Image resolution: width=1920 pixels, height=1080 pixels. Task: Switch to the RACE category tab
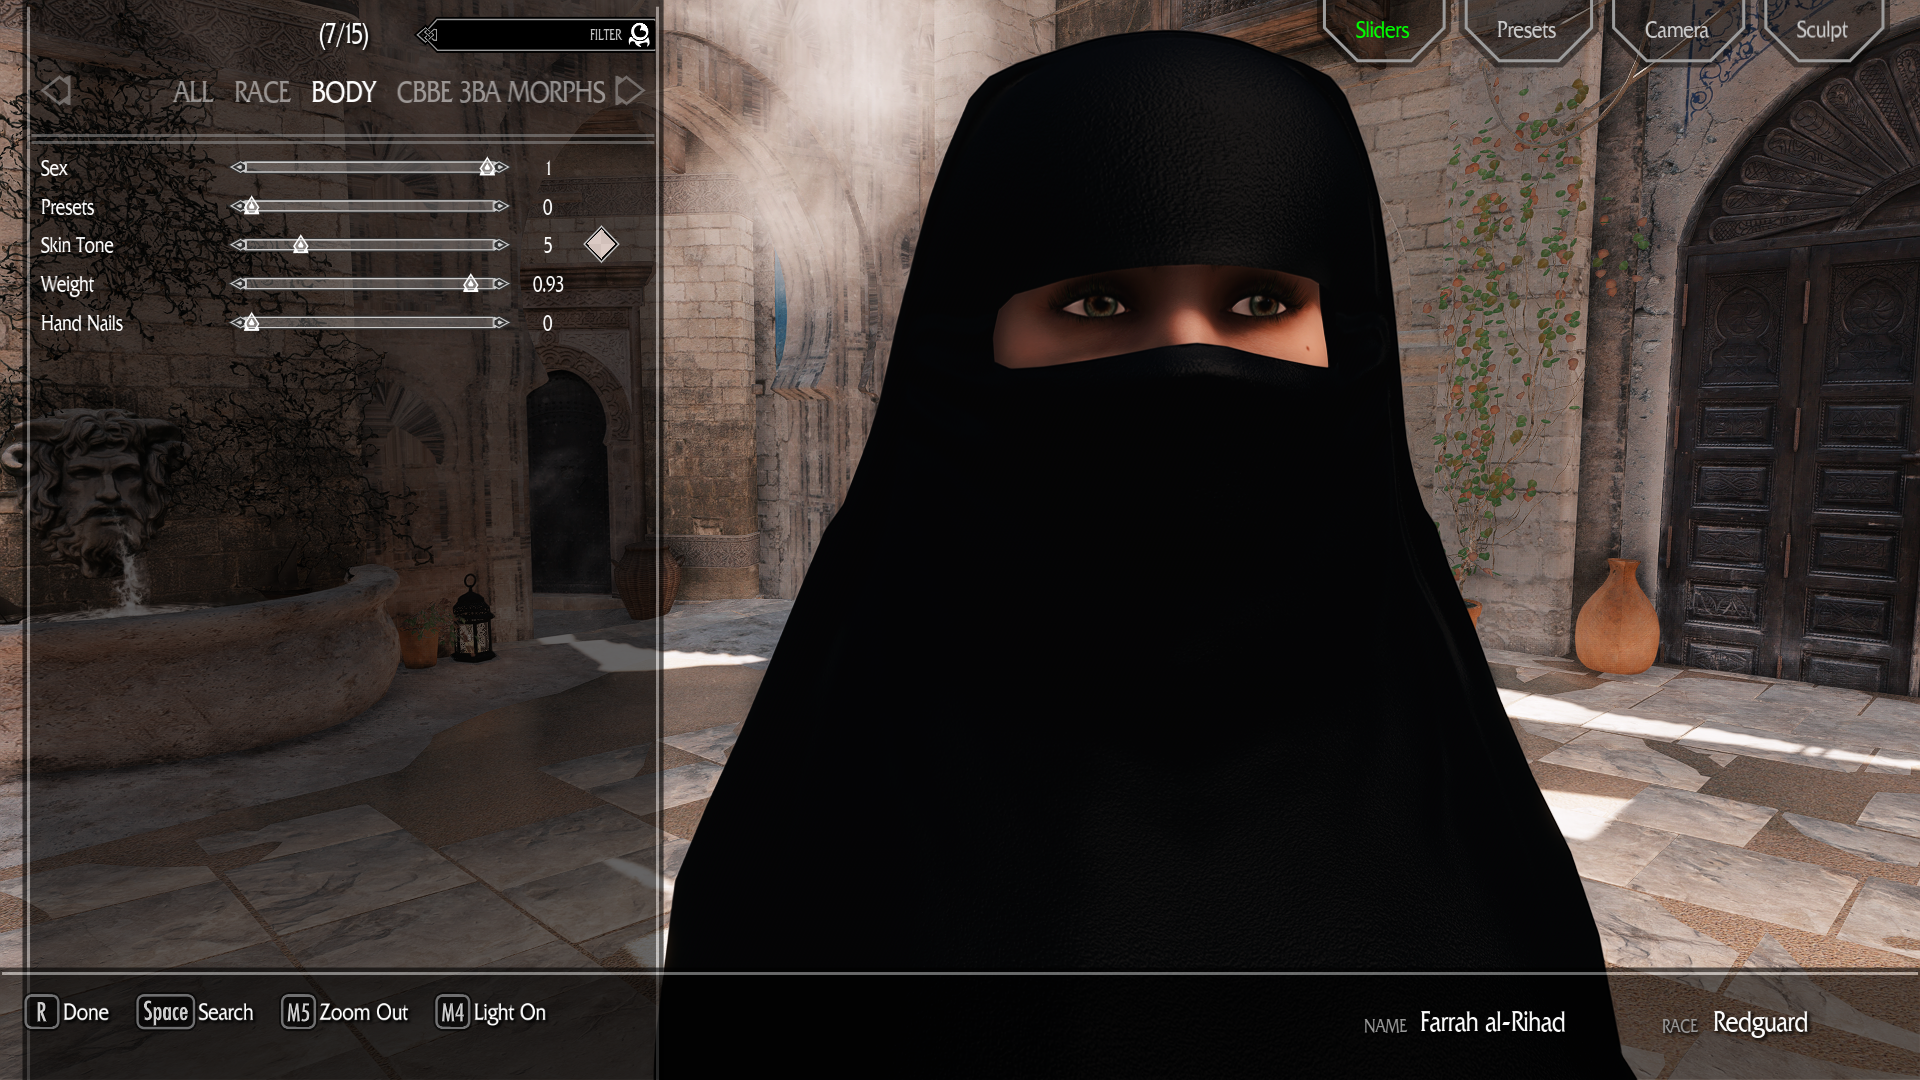tap(261, 92)
